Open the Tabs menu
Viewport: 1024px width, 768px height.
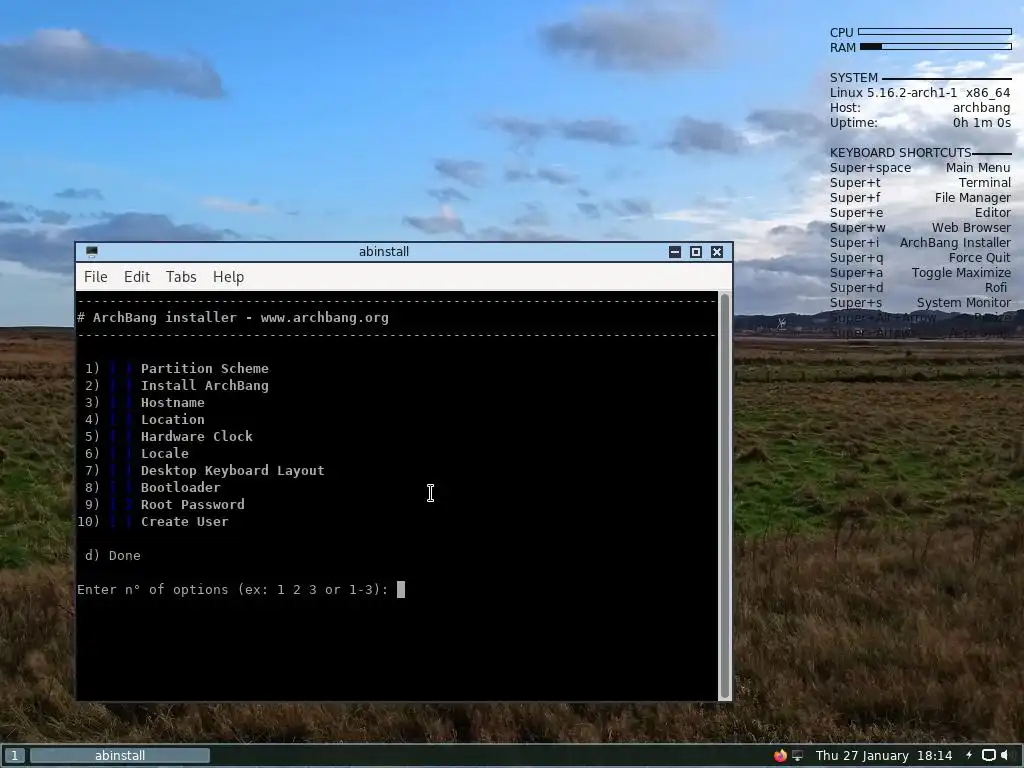pos(181,277)
